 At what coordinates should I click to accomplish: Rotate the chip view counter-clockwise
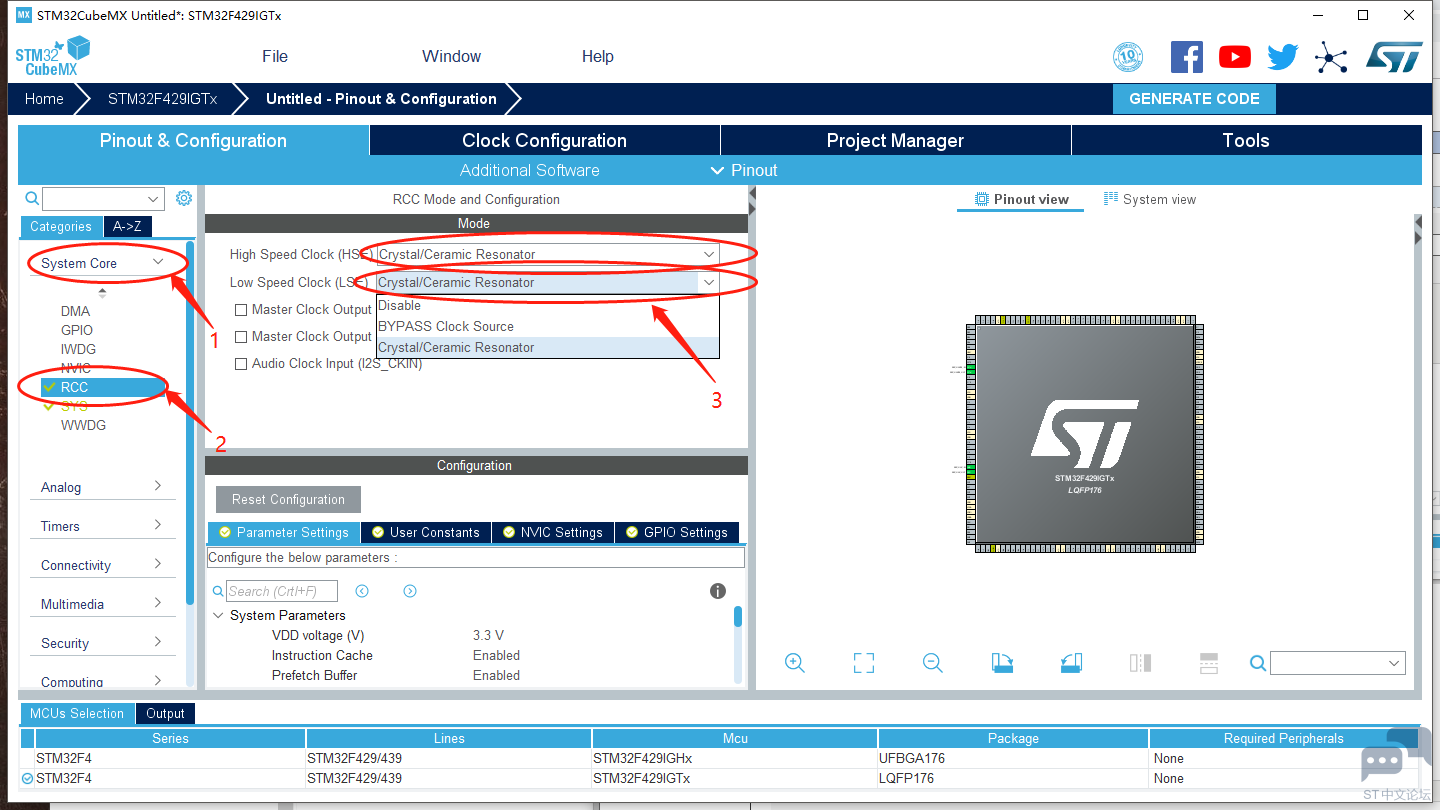(x=1071, y=663)
